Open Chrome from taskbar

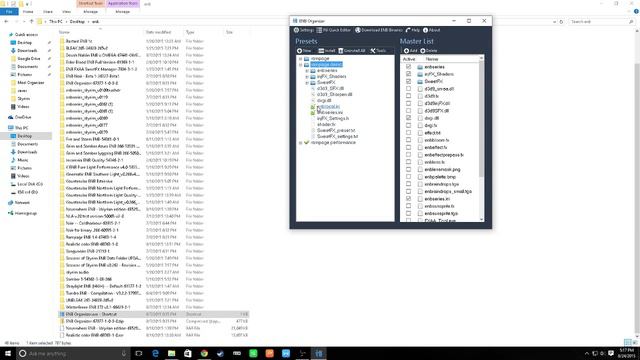click(204, 353)
